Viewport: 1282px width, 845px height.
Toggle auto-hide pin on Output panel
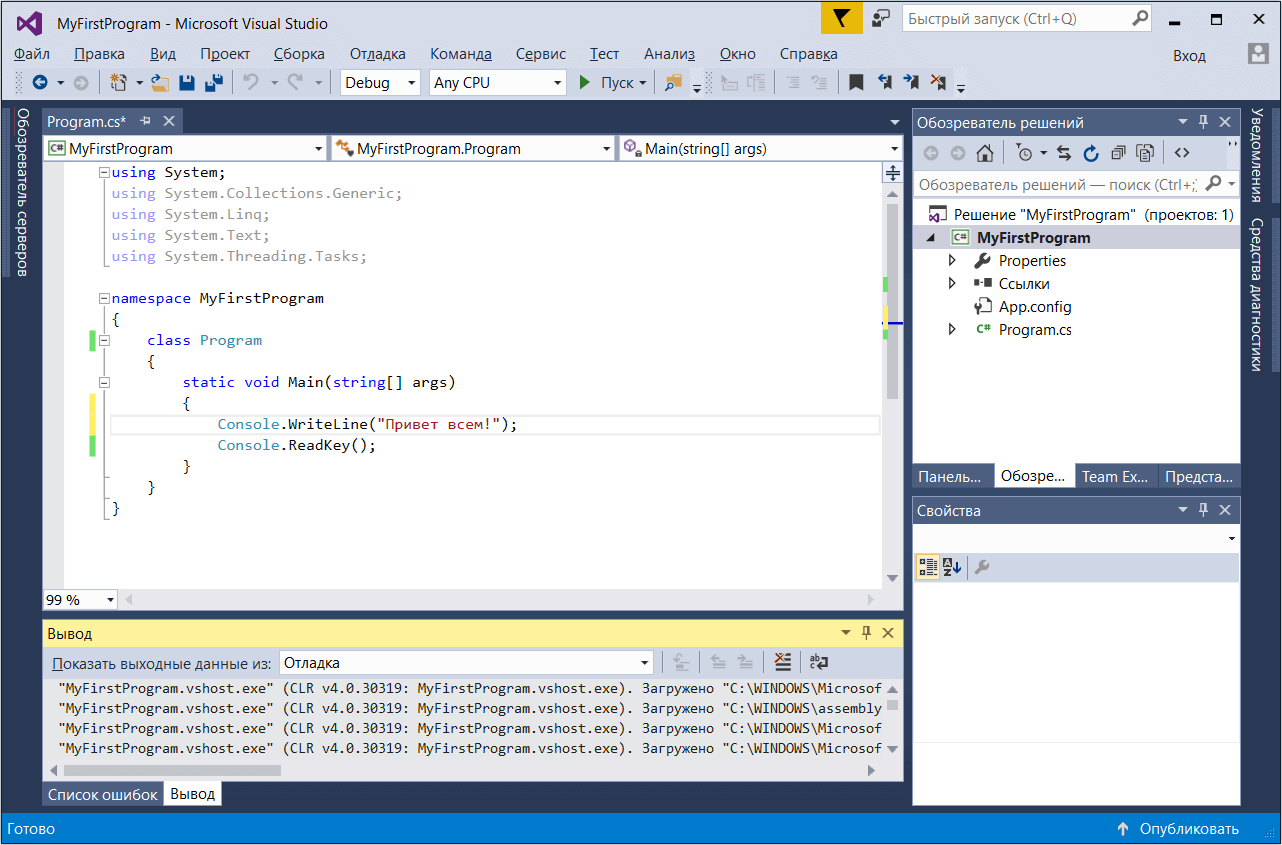pyautogui.click(x=867, y=633)
